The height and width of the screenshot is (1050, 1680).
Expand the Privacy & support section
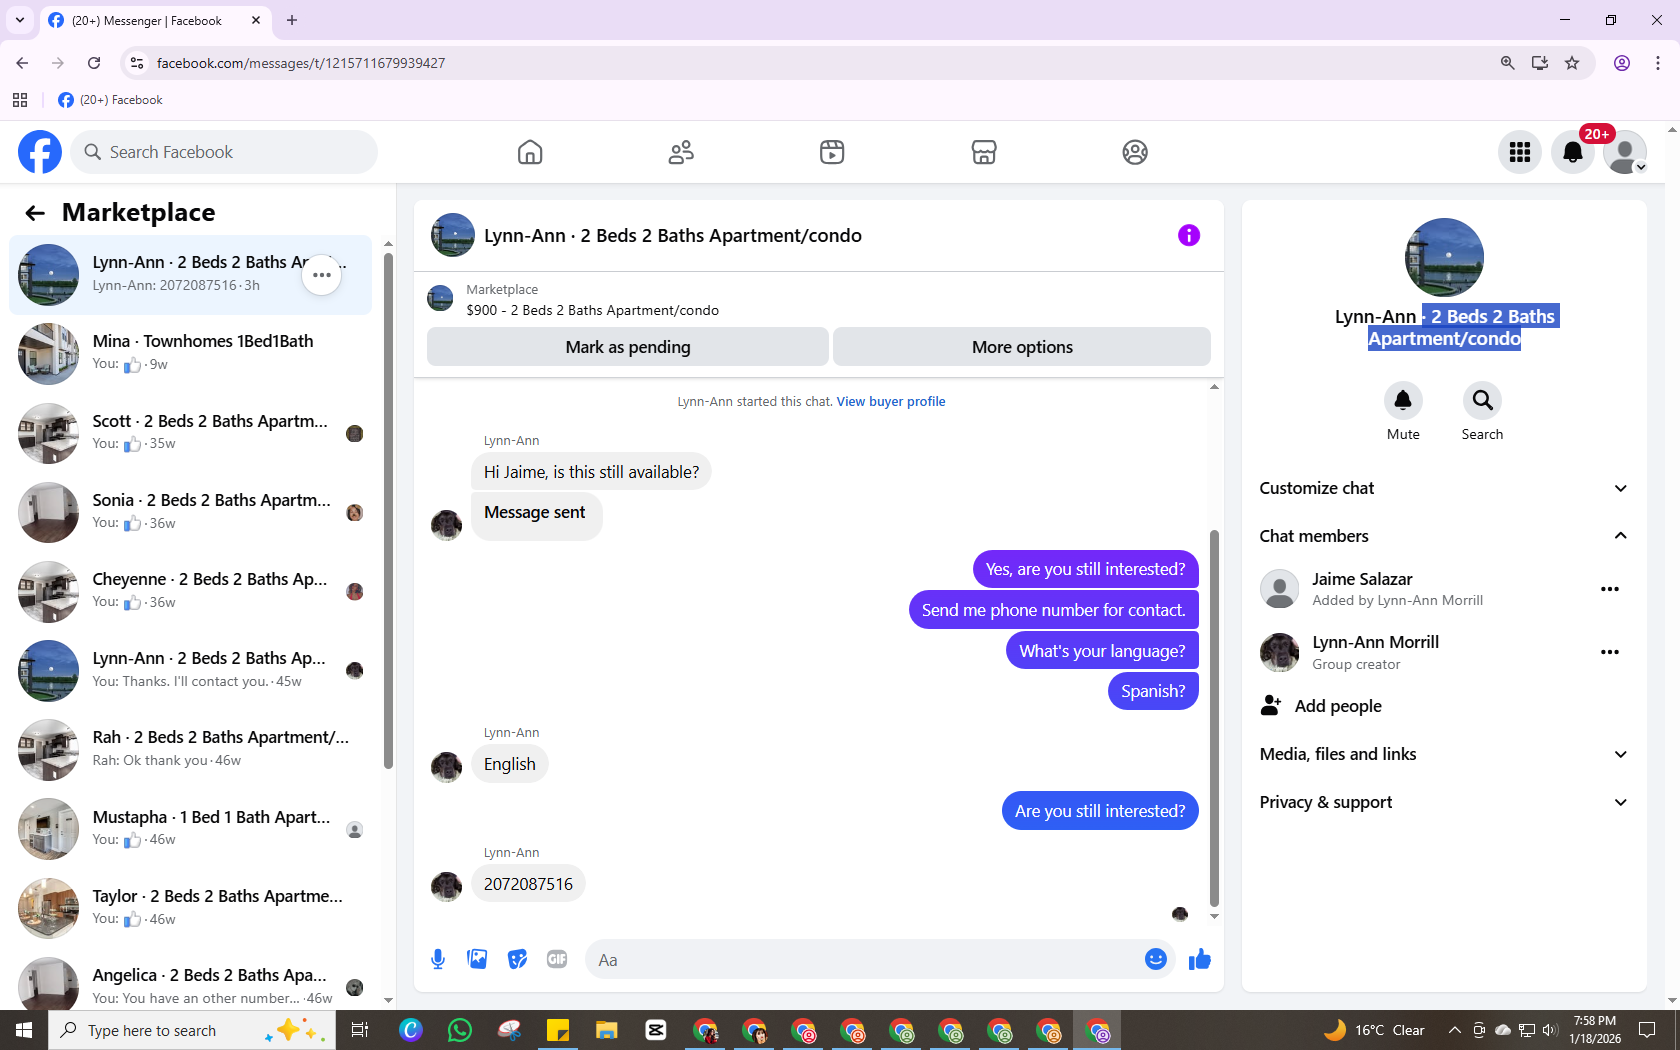click(x=1443, y=802)
